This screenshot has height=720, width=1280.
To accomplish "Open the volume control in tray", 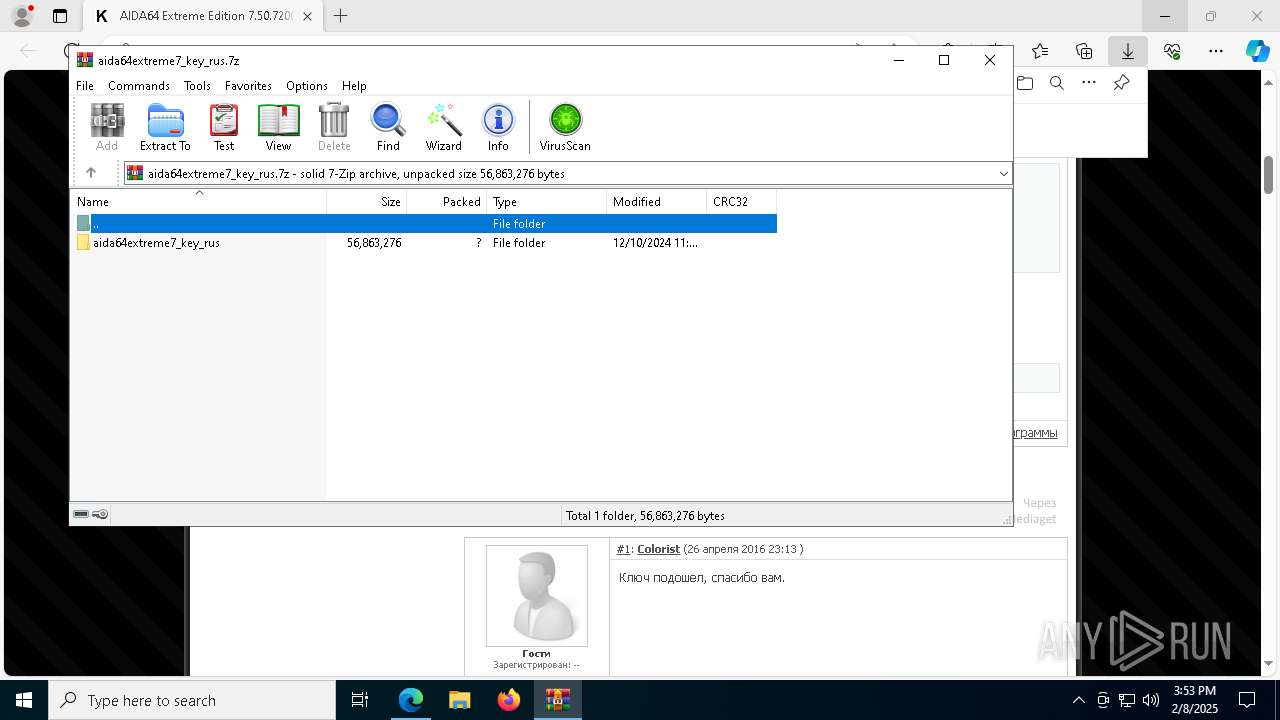I will [1151, 700].
